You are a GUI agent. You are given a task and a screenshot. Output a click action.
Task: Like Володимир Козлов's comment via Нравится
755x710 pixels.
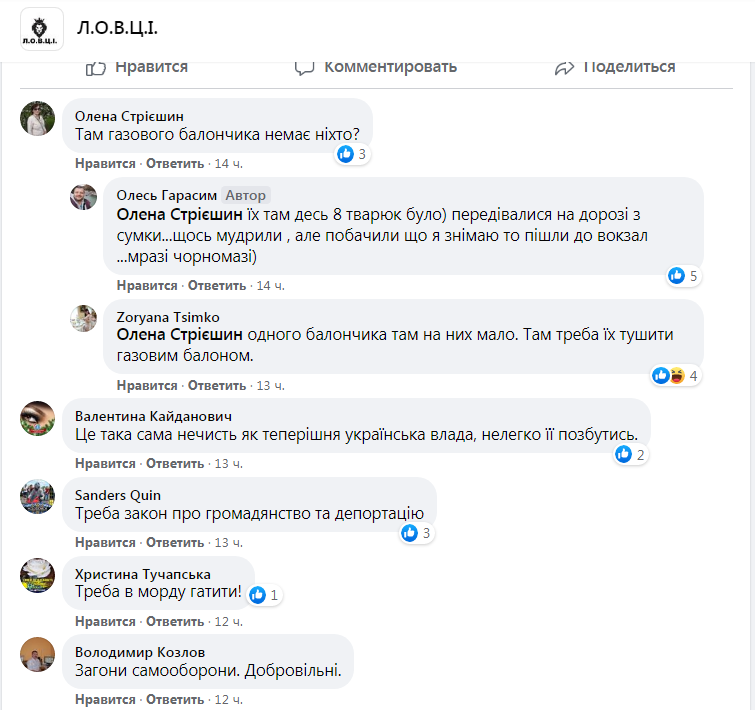[105, 699]
